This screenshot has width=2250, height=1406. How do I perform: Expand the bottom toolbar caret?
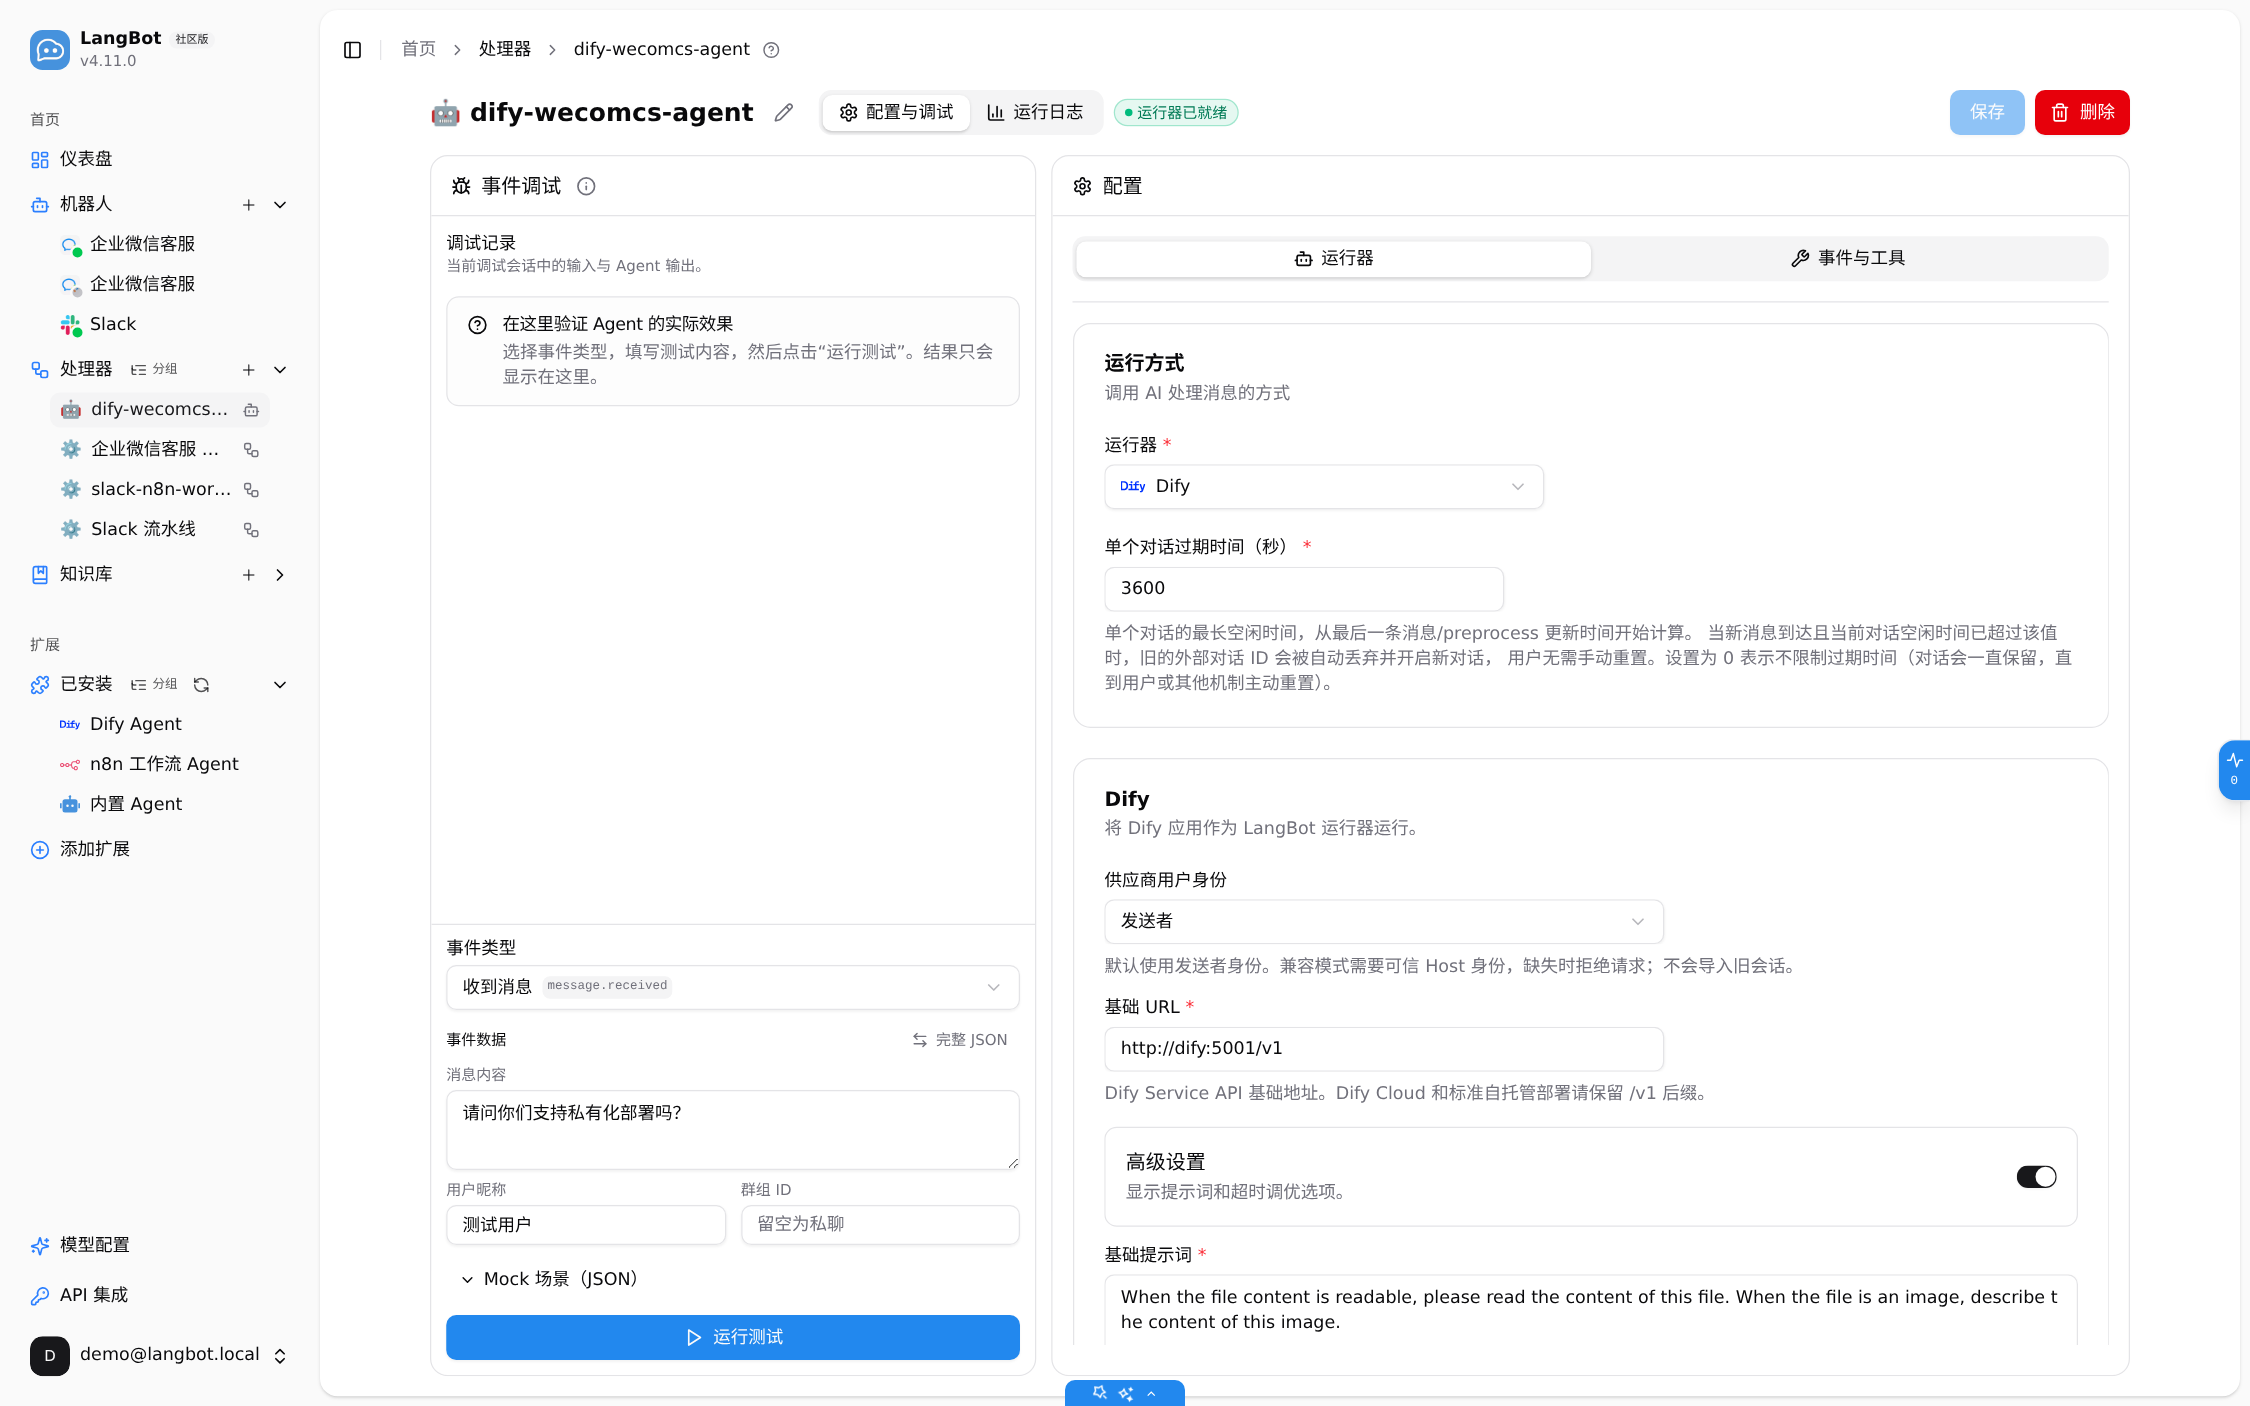click(x=1151, y=1393)
